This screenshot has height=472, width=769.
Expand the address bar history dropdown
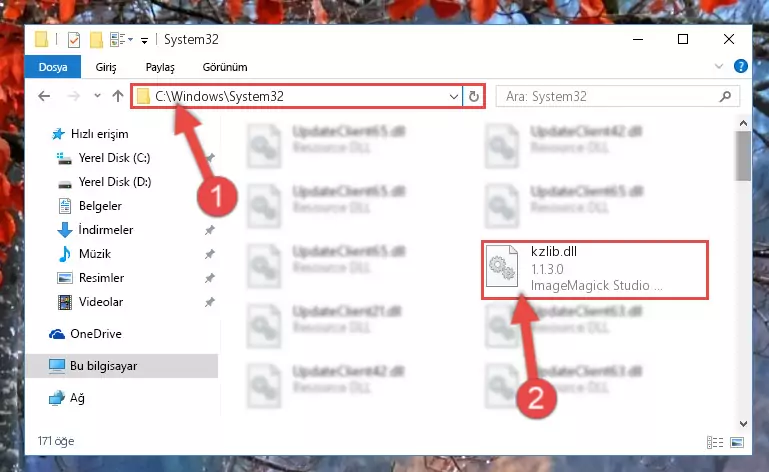click(x=454, y=97)
